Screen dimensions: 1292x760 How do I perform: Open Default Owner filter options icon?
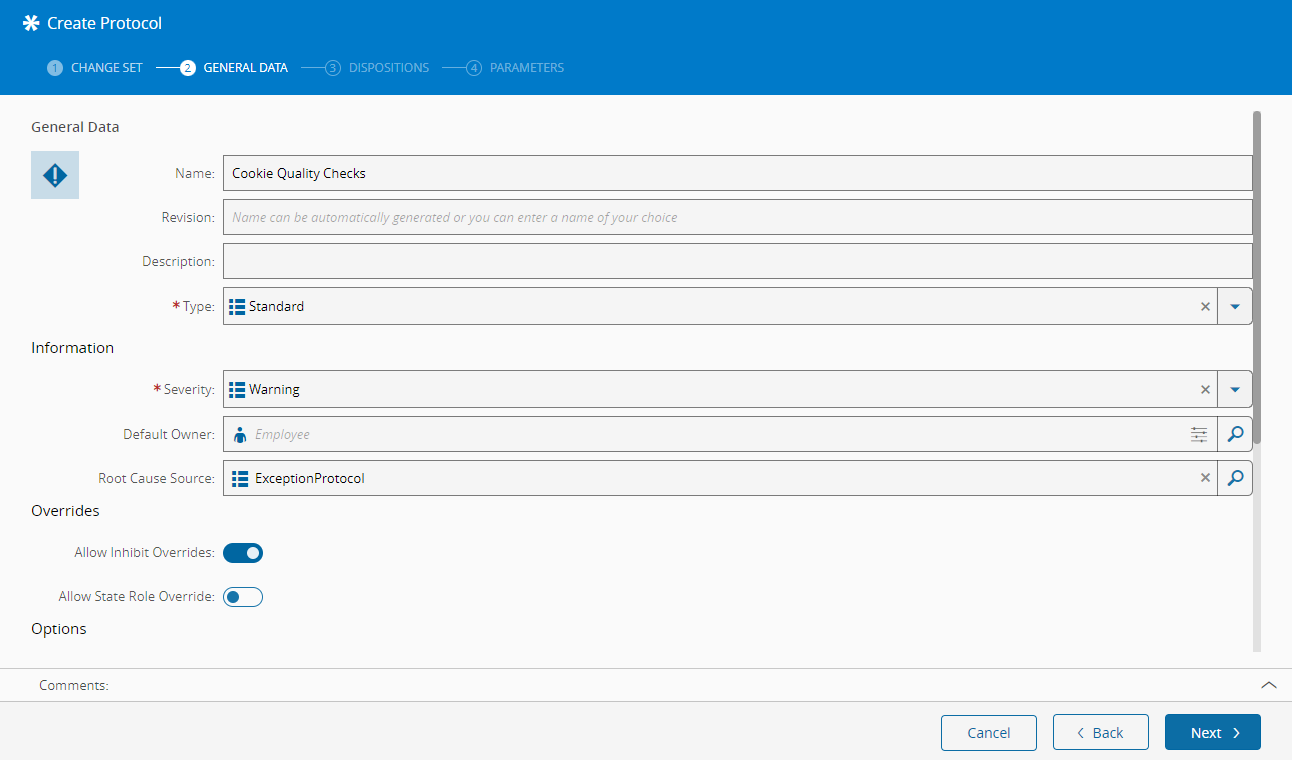click(x=1199, y=434)
